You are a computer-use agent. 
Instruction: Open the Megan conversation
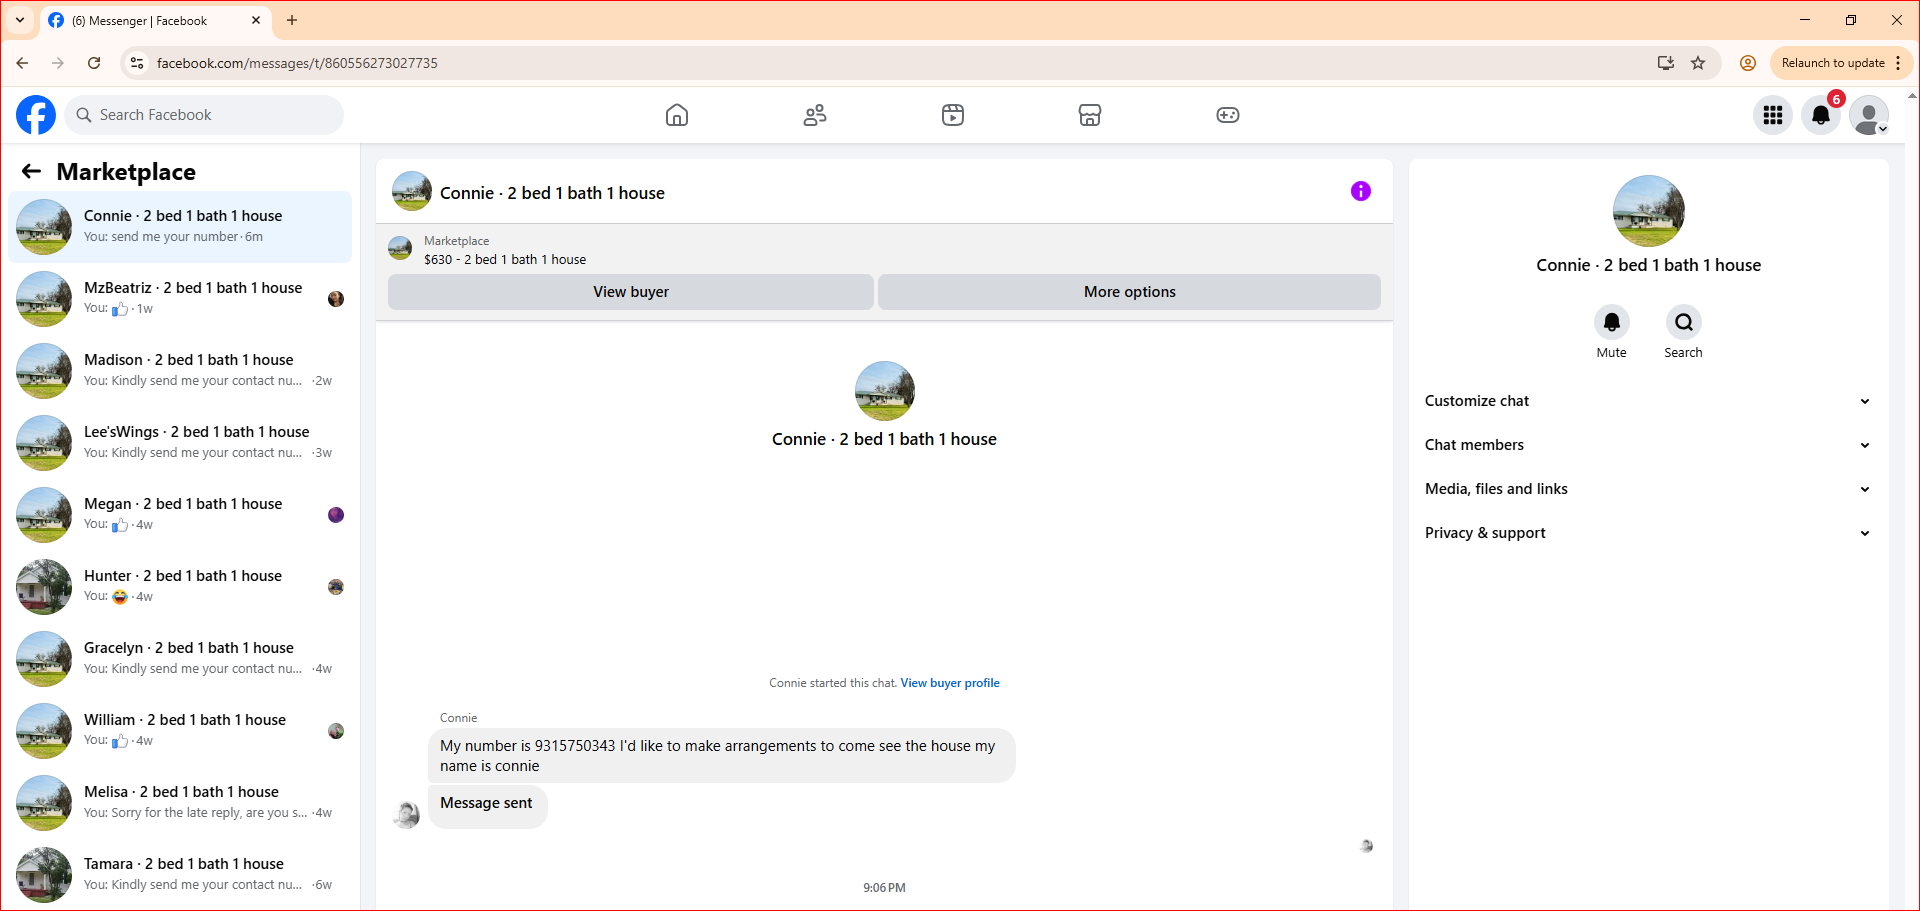click(x=180, y=515)
